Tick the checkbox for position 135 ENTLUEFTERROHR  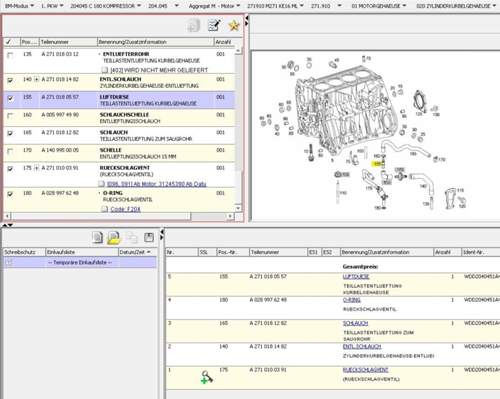pos(10,55)
